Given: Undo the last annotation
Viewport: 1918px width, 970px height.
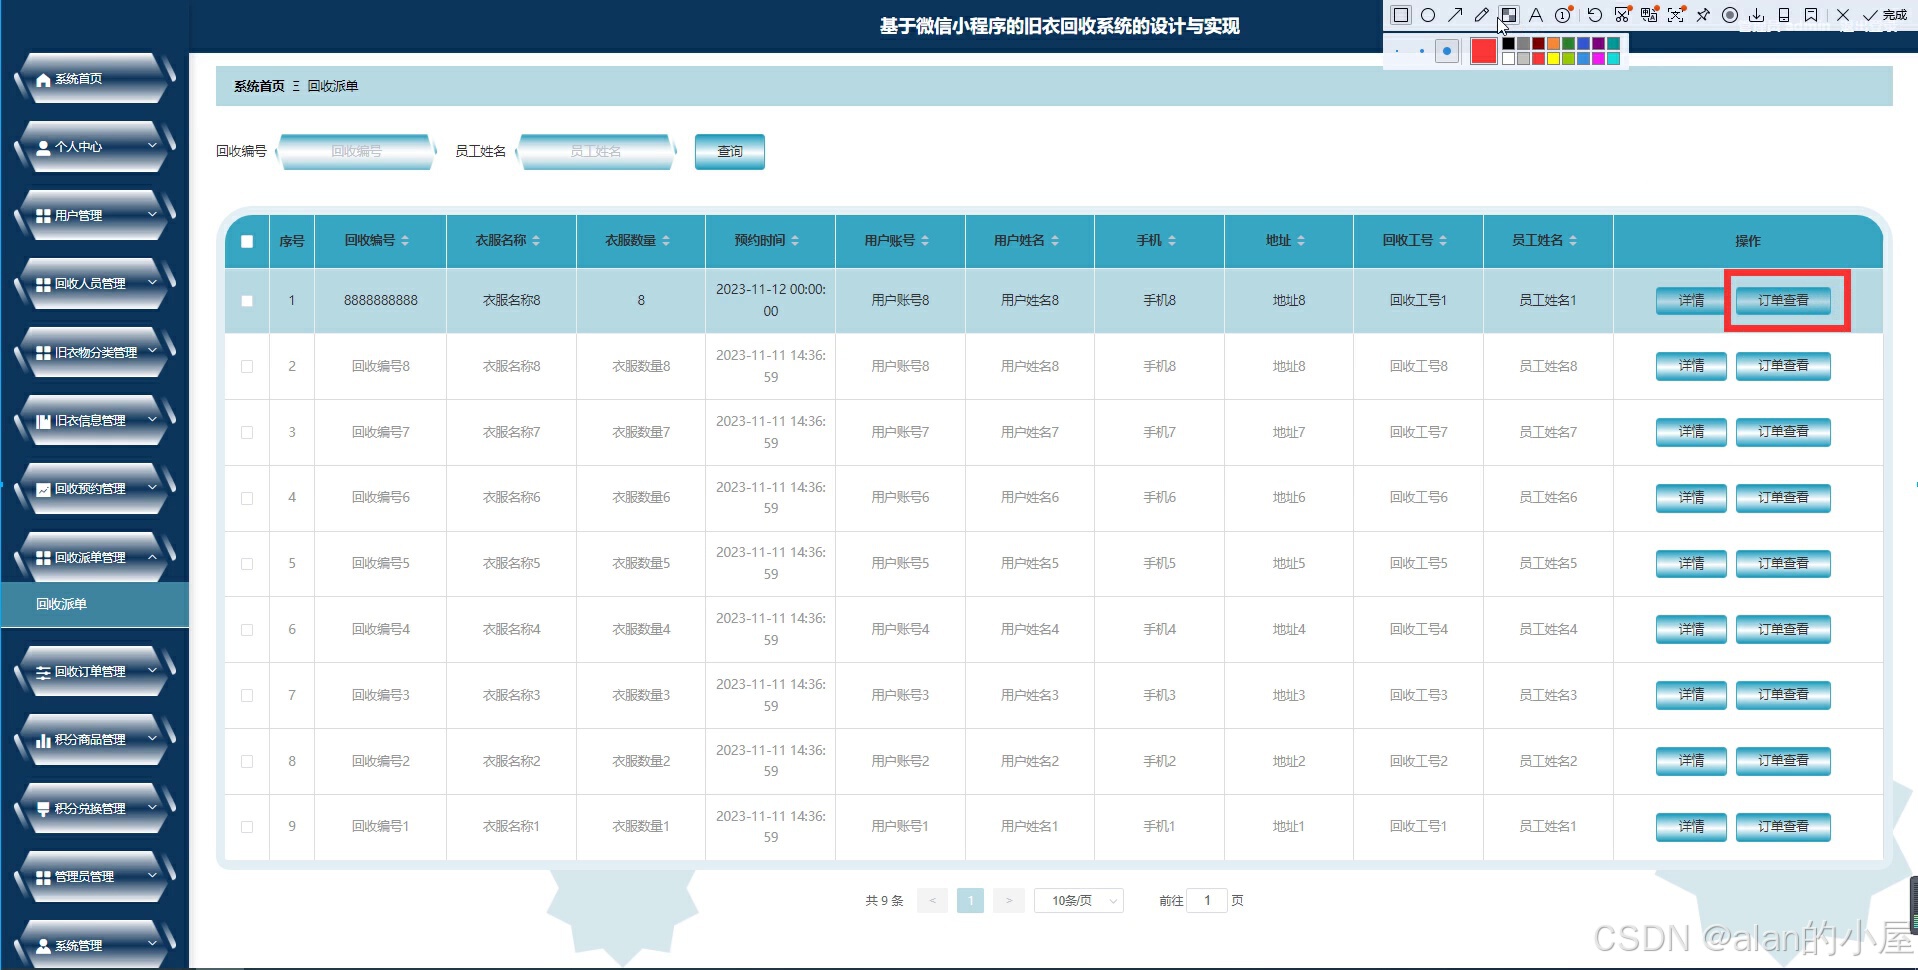Looking at the screenshot, I should (1595, 15).
